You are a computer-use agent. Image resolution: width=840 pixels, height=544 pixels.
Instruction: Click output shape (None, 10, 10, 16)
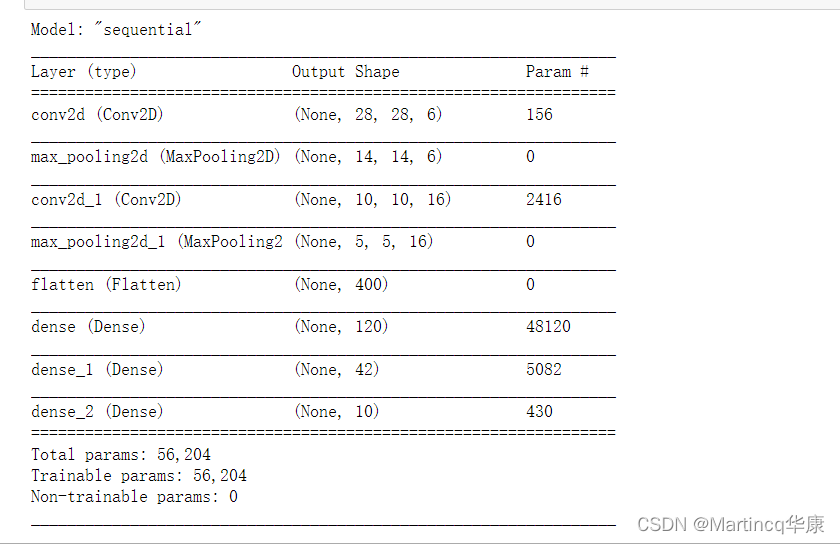[x=373, y=200]
